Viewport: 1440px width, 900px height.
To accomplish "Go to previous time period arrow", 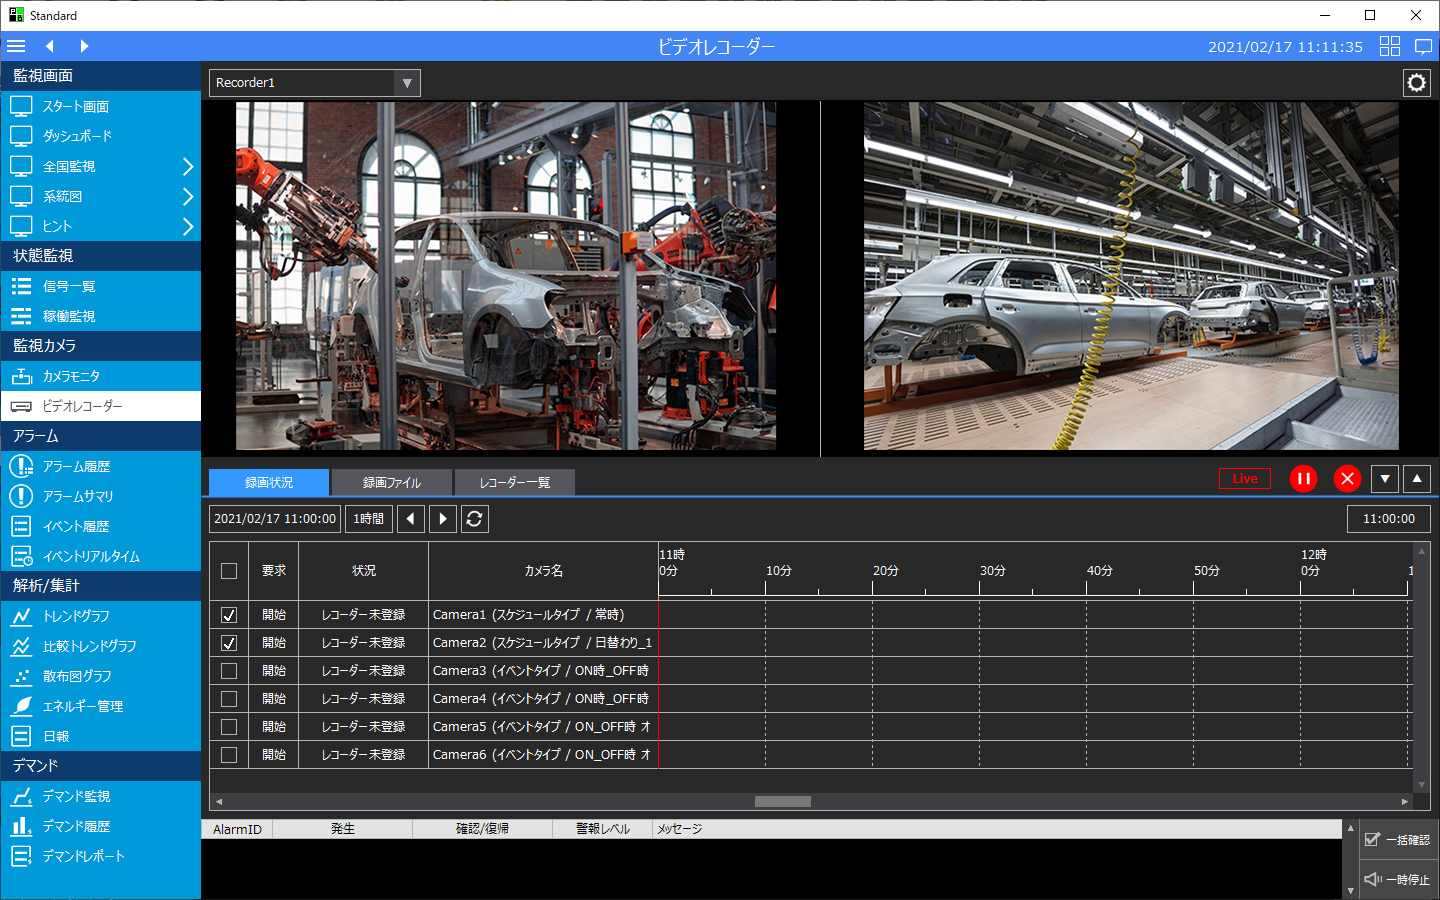I will tap(410, 519).
